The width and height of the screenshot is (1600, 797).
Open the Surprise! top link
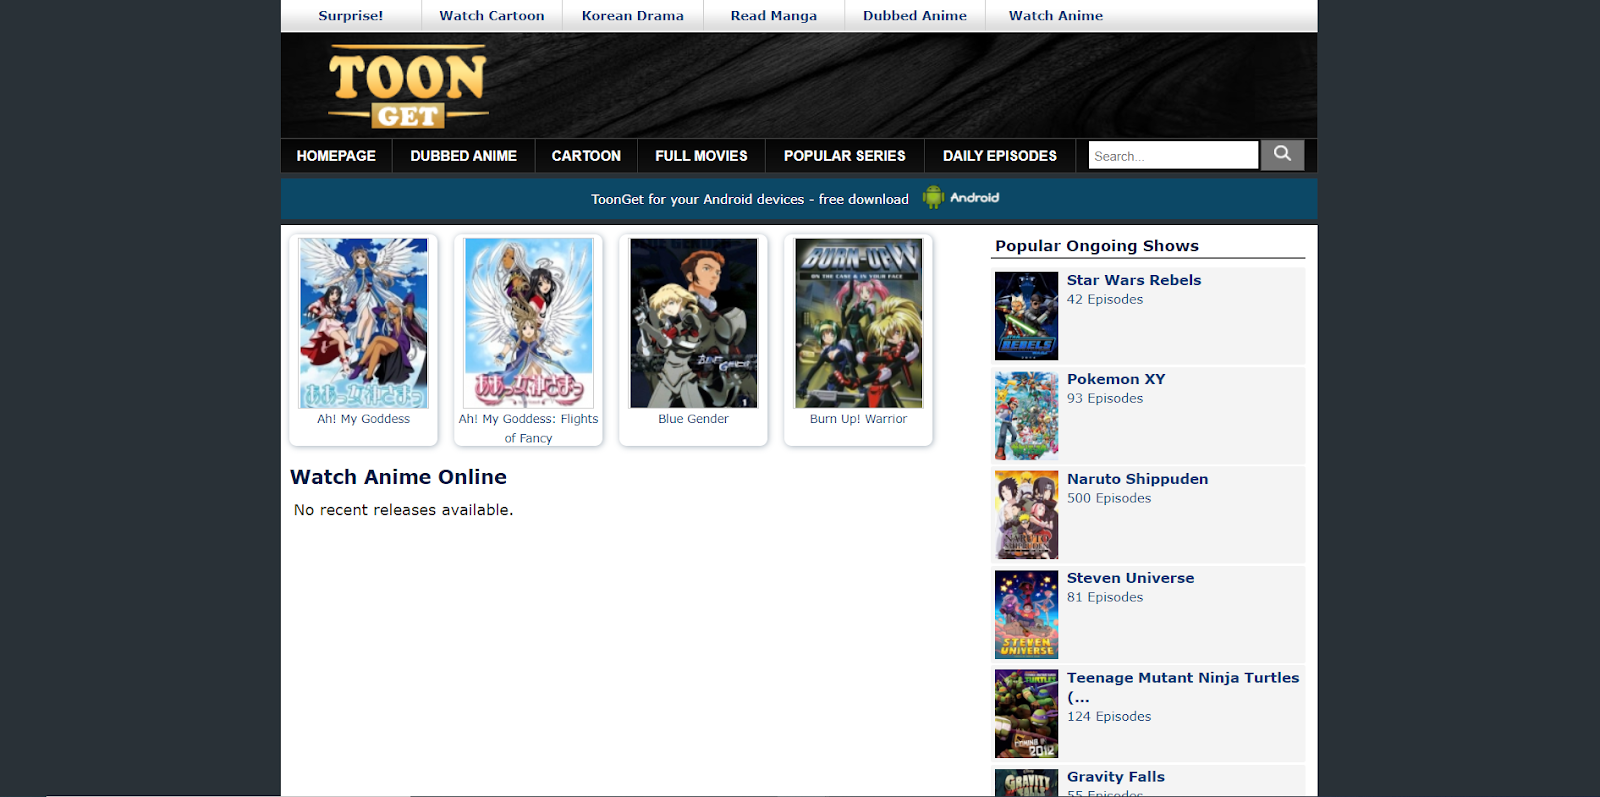pos(351,16)
